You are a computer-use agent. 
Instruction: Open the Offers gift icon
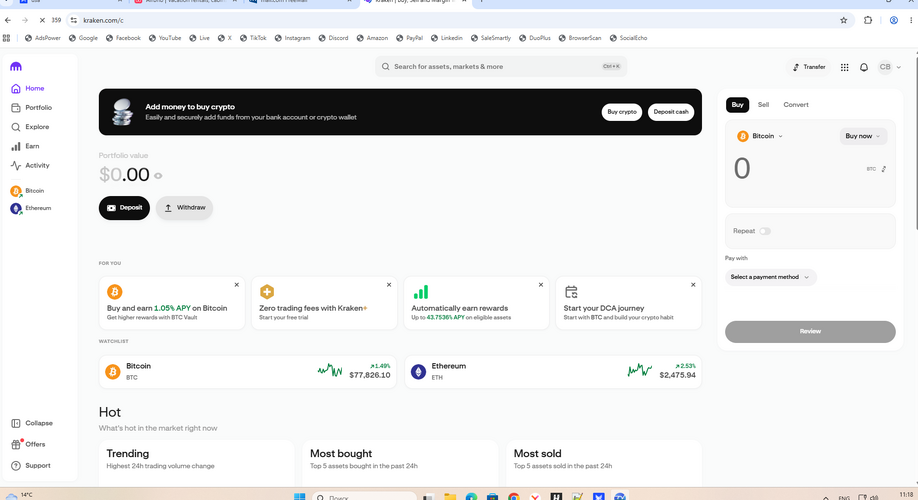click(x=16, y=444)
